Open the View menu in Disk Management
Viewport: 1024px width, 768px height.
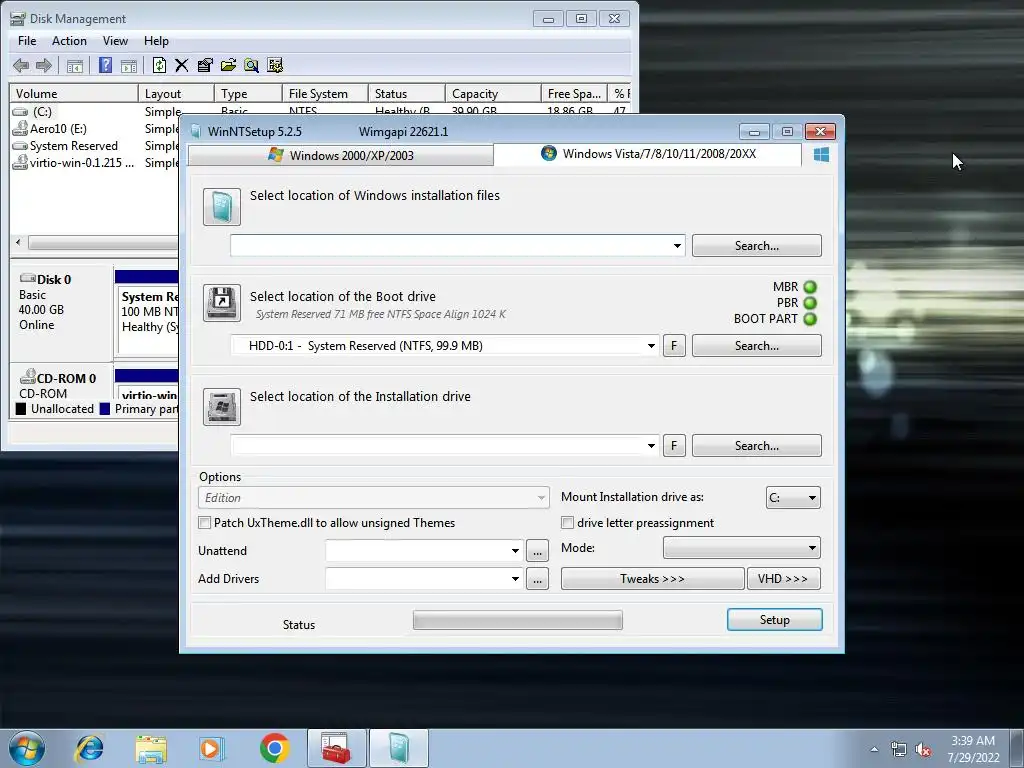click(115, 41)
